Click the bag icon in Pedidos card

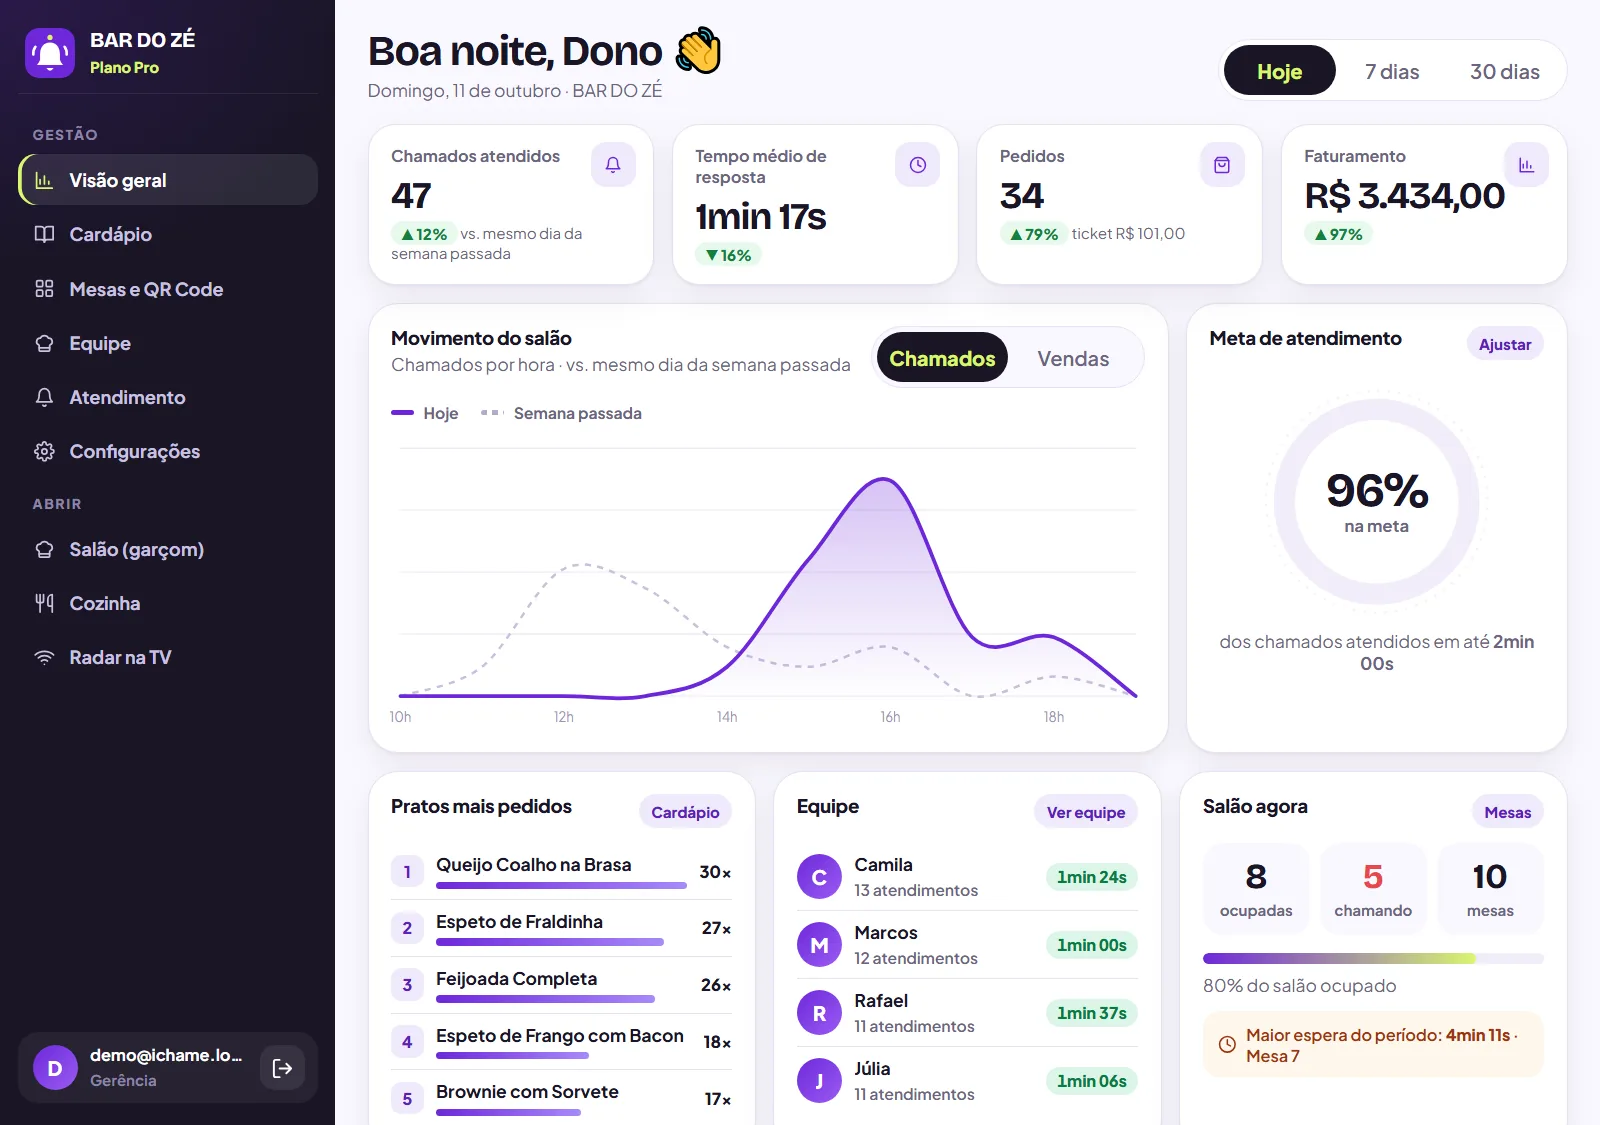[1222, 165]
